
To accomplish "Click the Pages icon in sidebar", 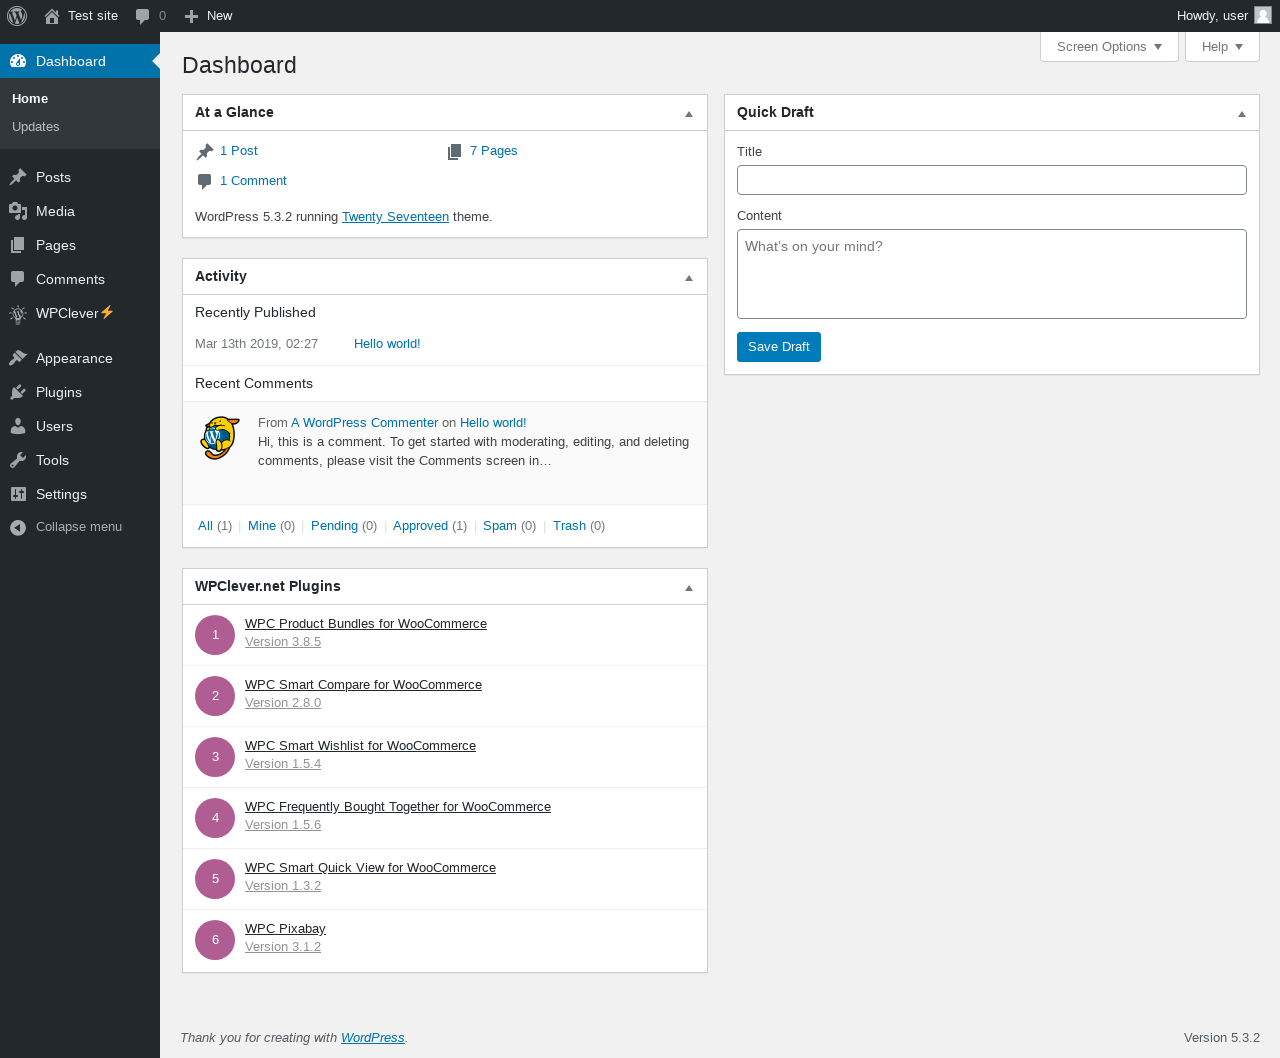I will (18, 245).
